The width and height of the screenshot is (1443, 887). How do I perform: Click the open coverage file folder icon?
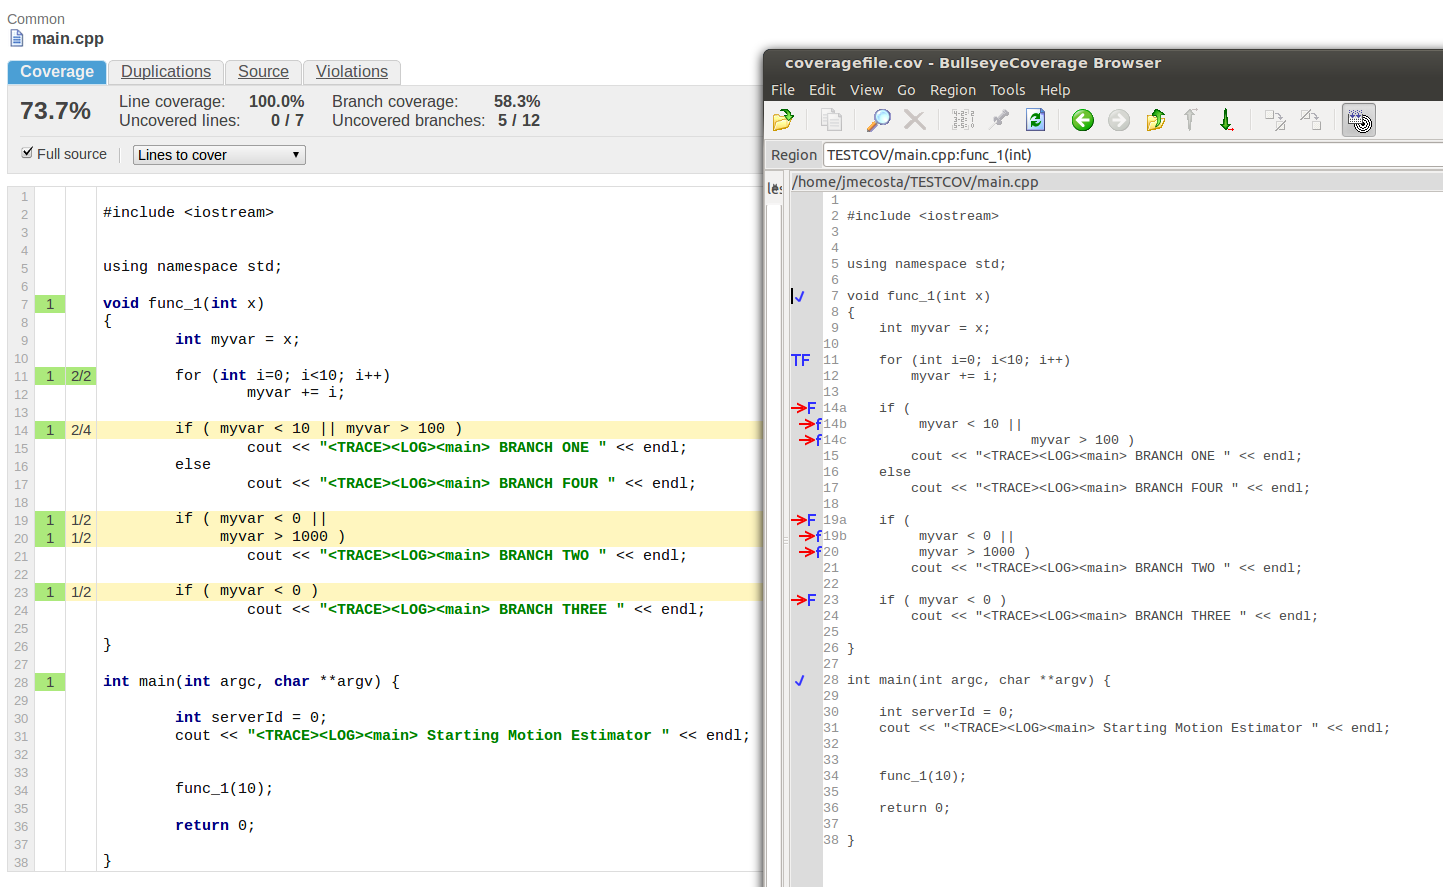783,120
